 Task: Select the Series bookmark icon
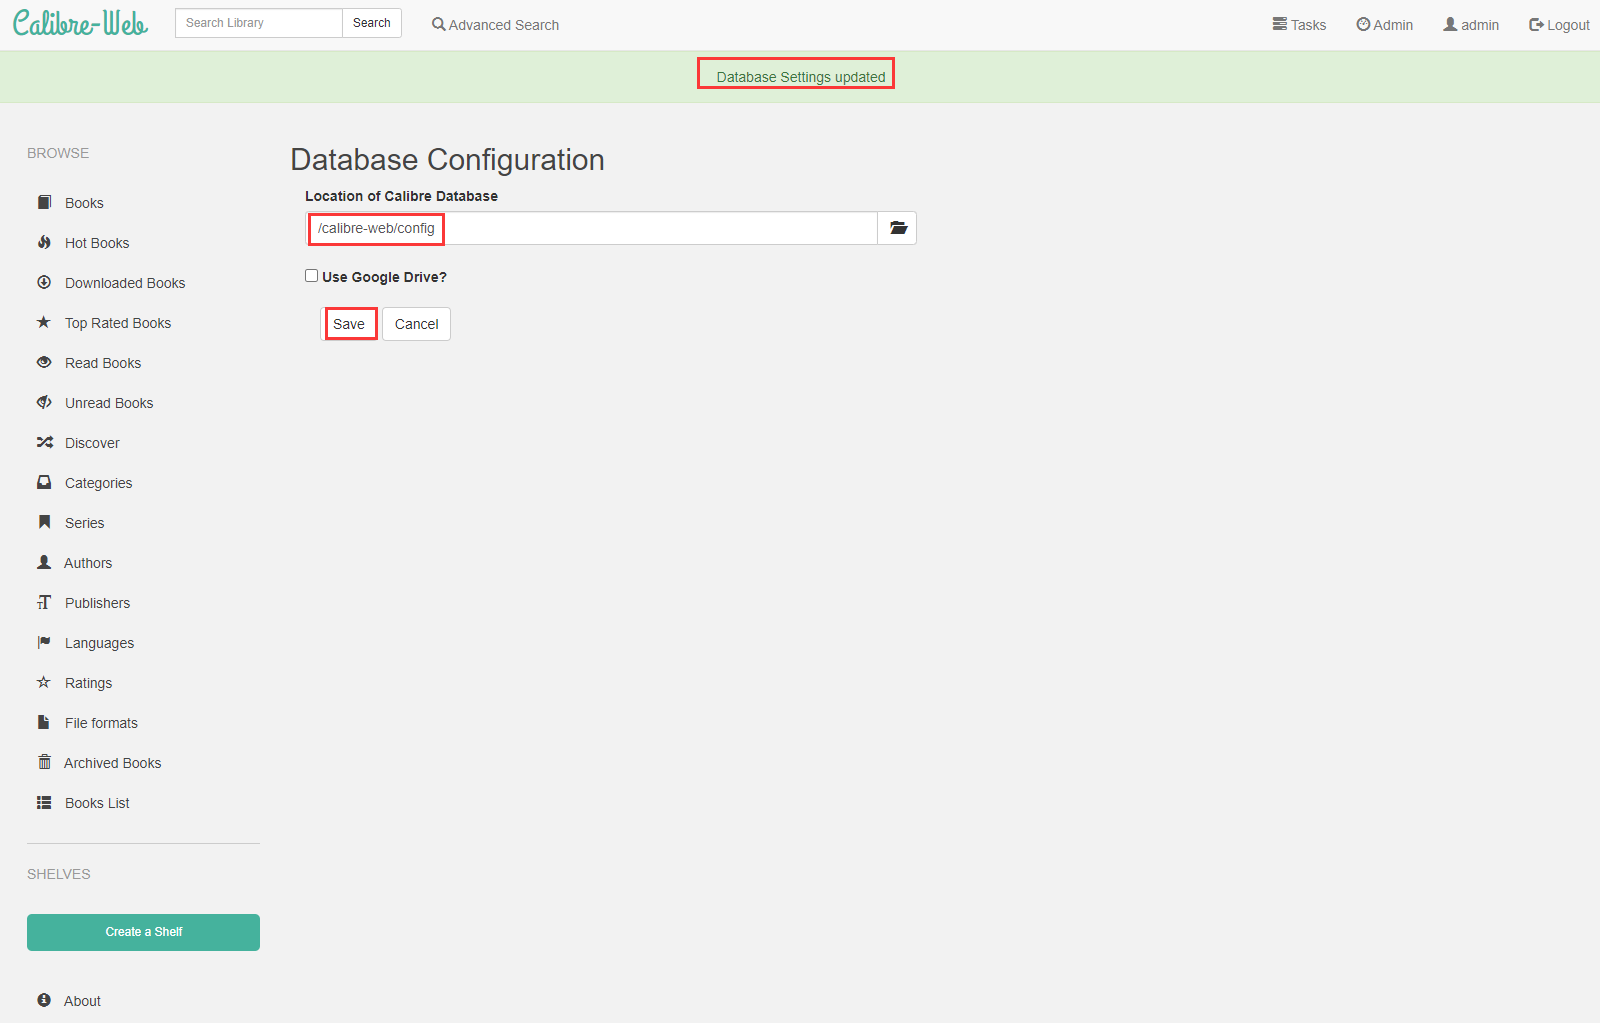(44, 523)
